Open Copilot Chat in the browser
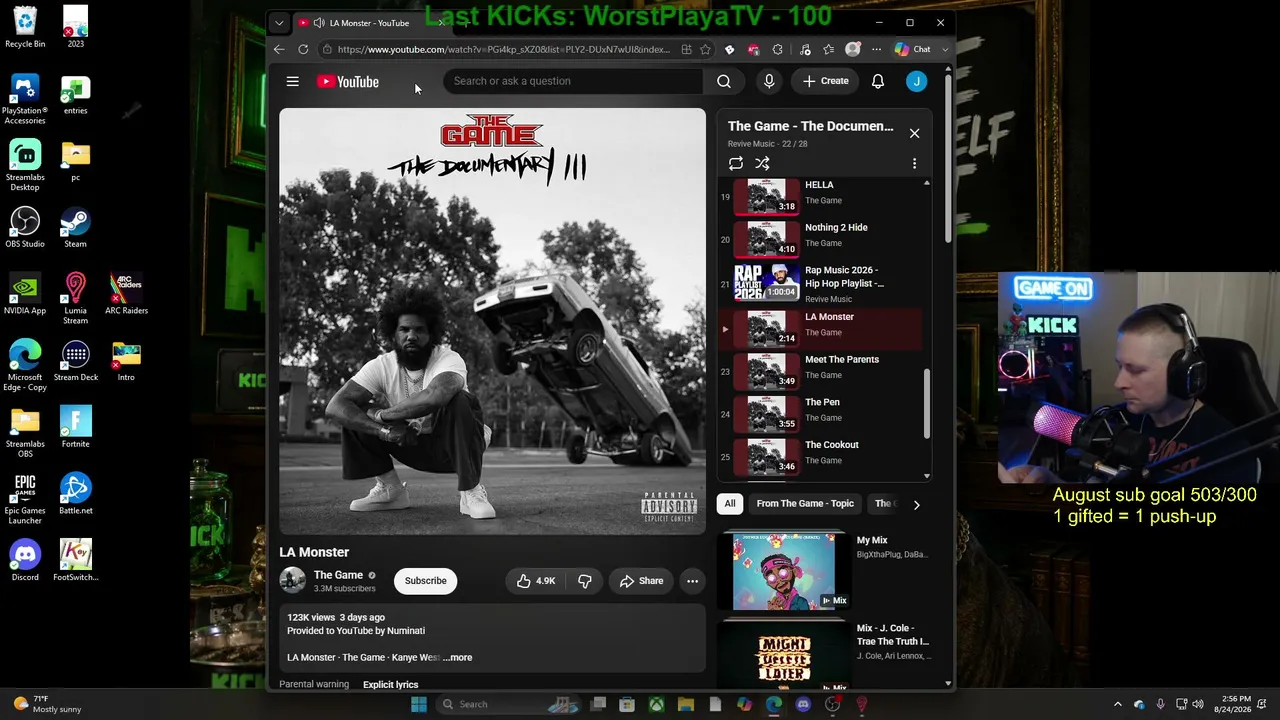The image size is (1280, 720). tap(914, 49)
